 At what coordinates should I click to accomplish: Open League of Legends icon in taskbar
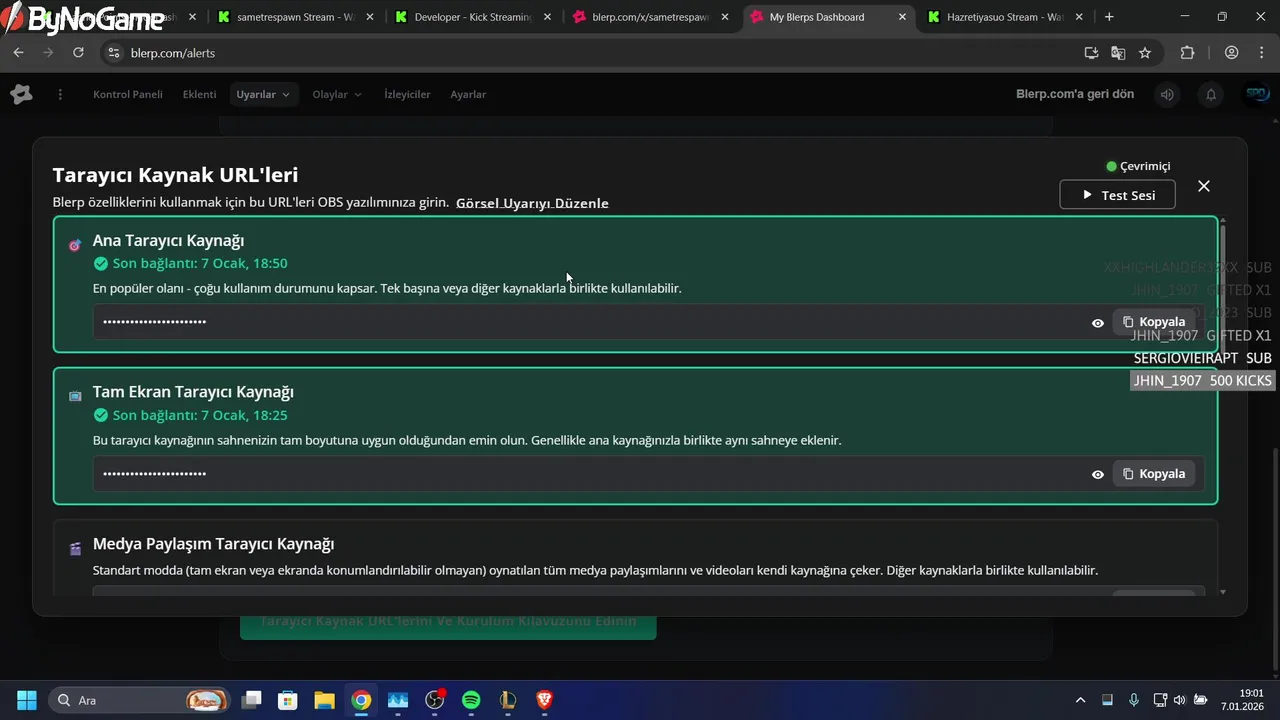click(x=508, y=700)
